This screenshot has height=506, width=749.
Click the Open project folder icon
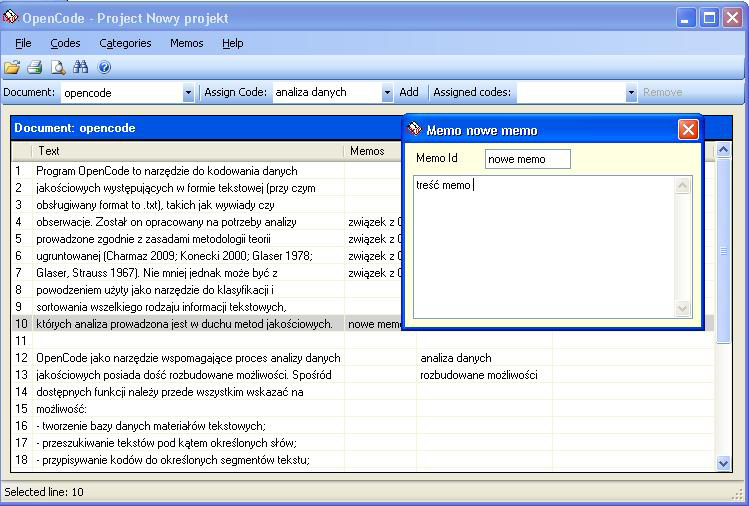pyautogui.click(x=12, y=67)
